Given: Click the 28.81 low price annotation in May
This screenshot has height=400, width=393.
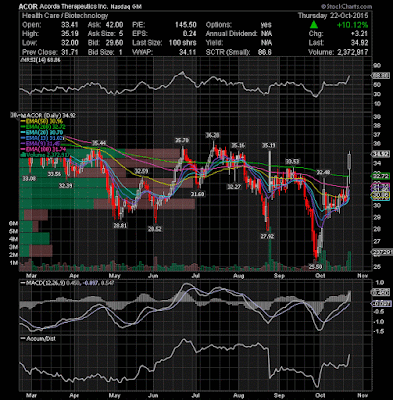Looking at the screenshot, I should 120,226.
